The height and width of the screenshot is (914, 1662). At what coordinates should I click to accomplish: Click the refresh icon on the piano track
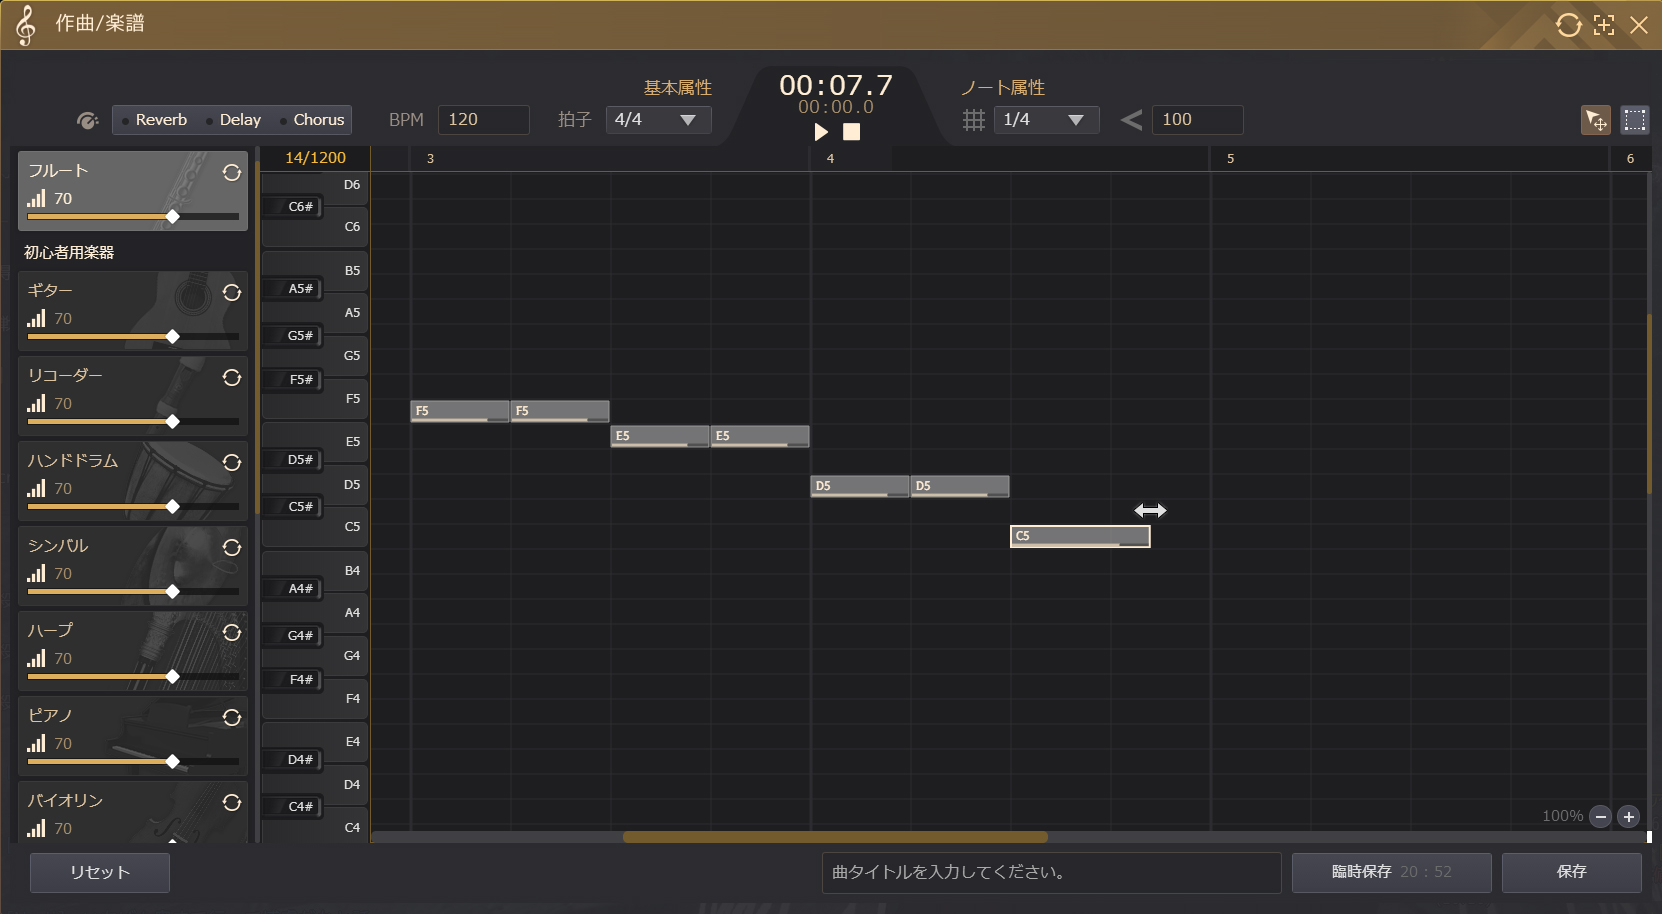(x=232, y=717)
